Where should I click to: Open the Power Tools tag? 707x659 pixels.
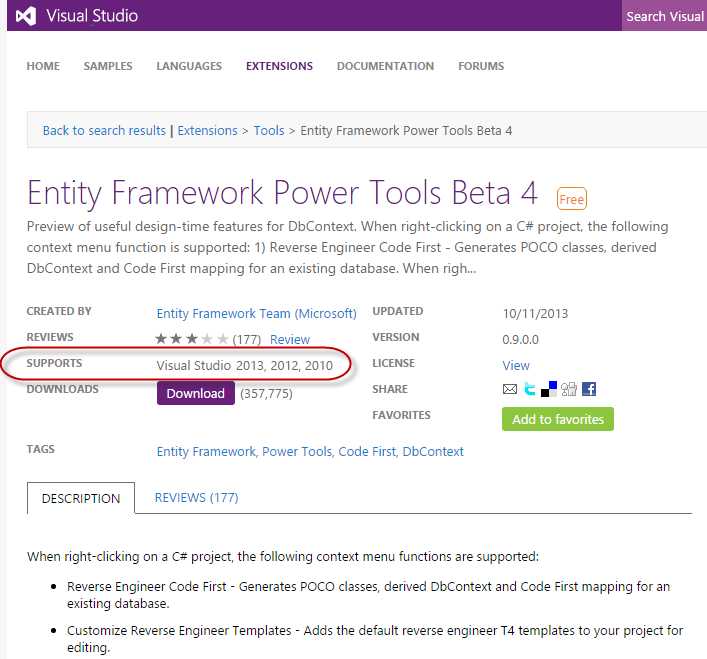pyautogui.click(x=297, y=451)
